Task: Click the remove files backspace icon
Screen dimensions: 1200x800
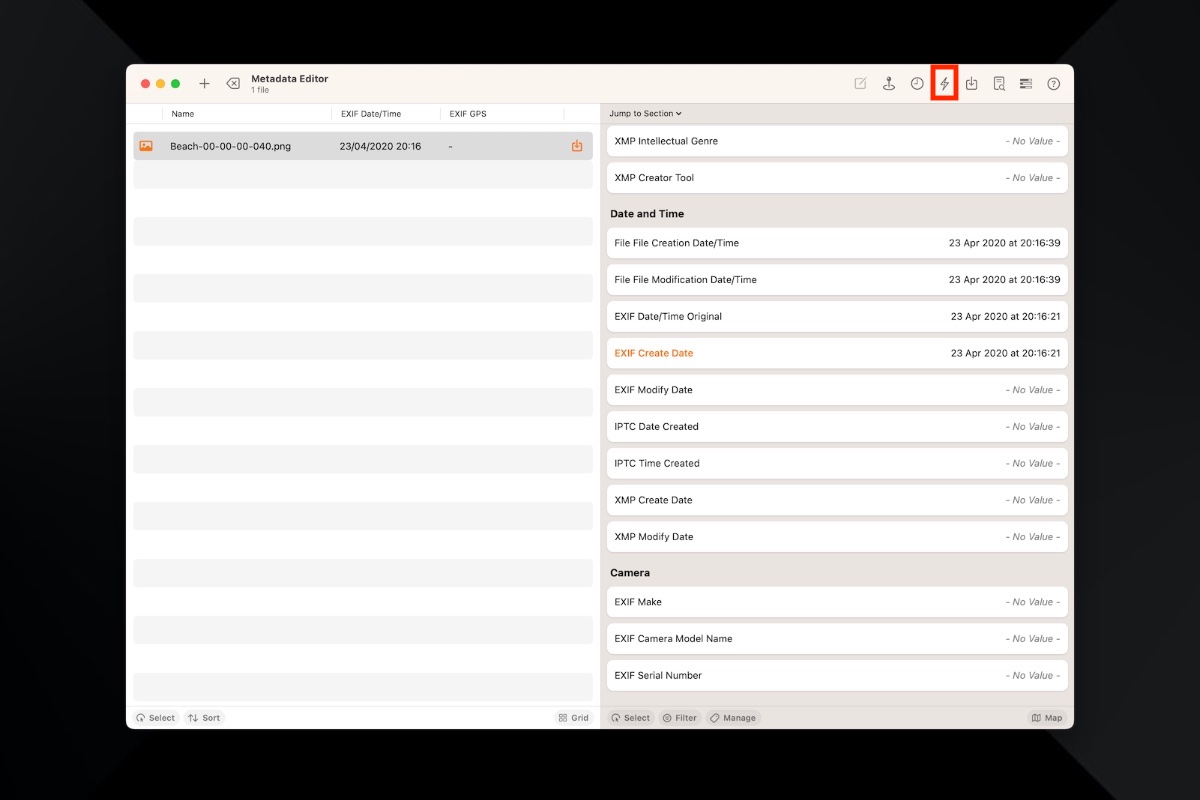Action: tap(233, 84)
